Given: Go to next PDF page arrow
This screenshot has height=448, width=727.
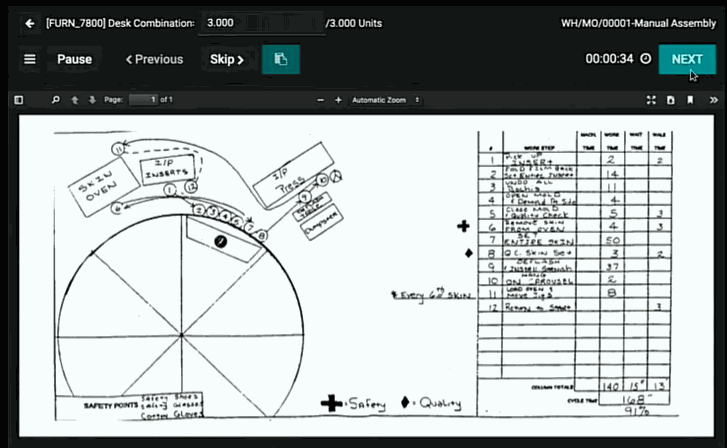Looking at the screenshot, I should click(92, 100).
